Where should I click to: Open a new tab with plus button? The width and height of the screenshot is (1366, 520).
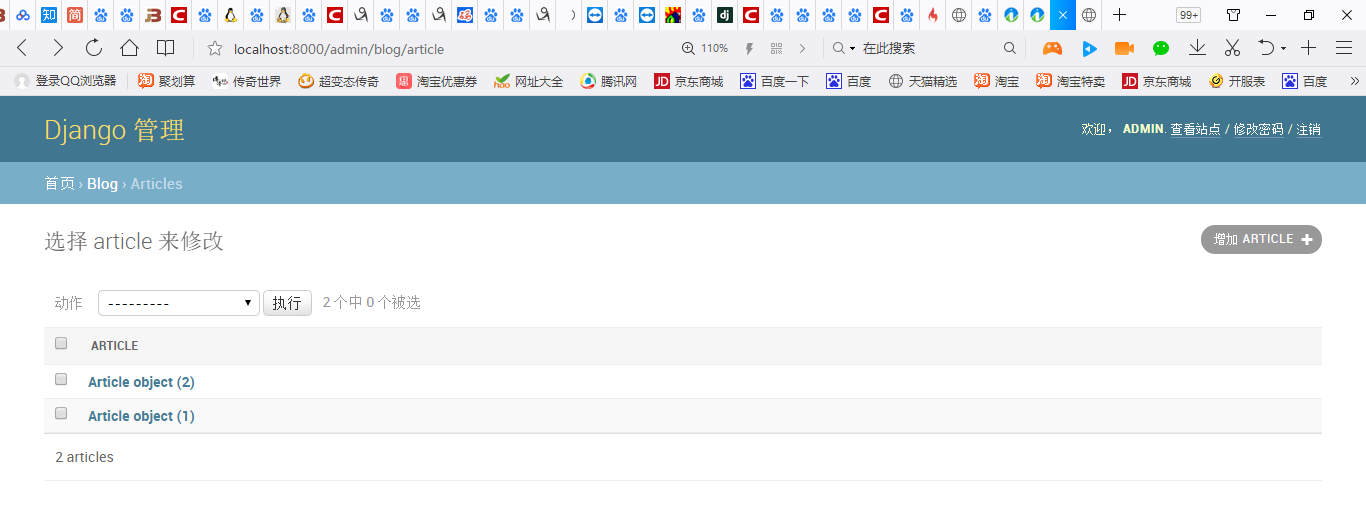click(1120, 15)
